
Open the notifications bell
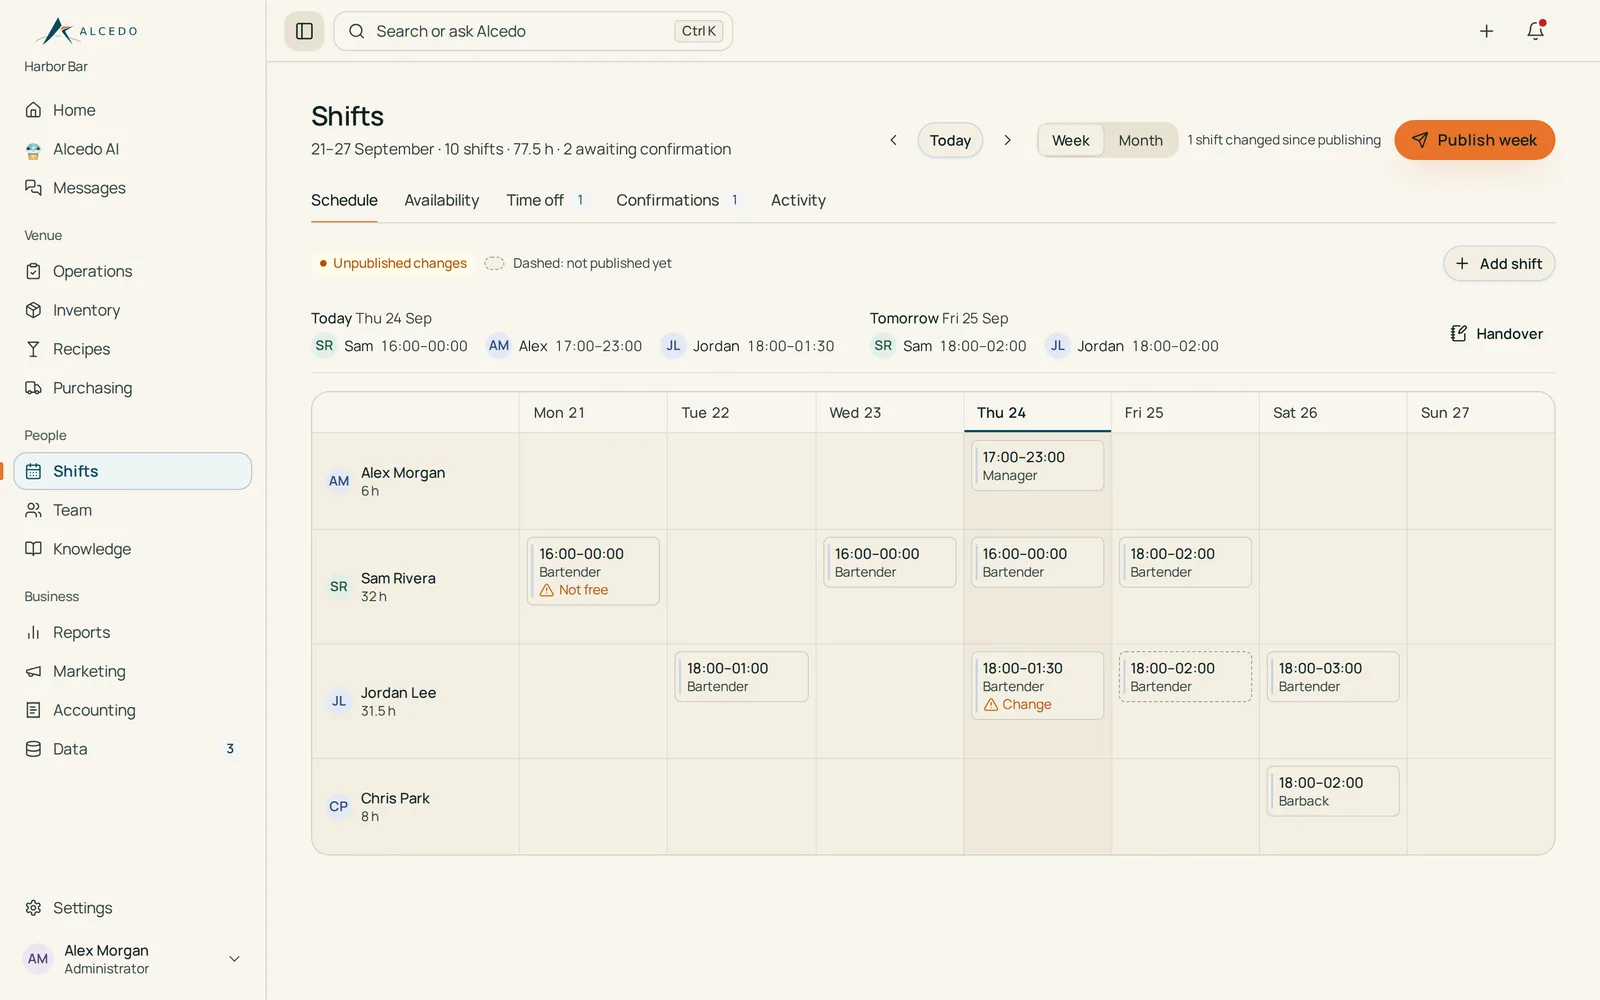pos(1535,31)
